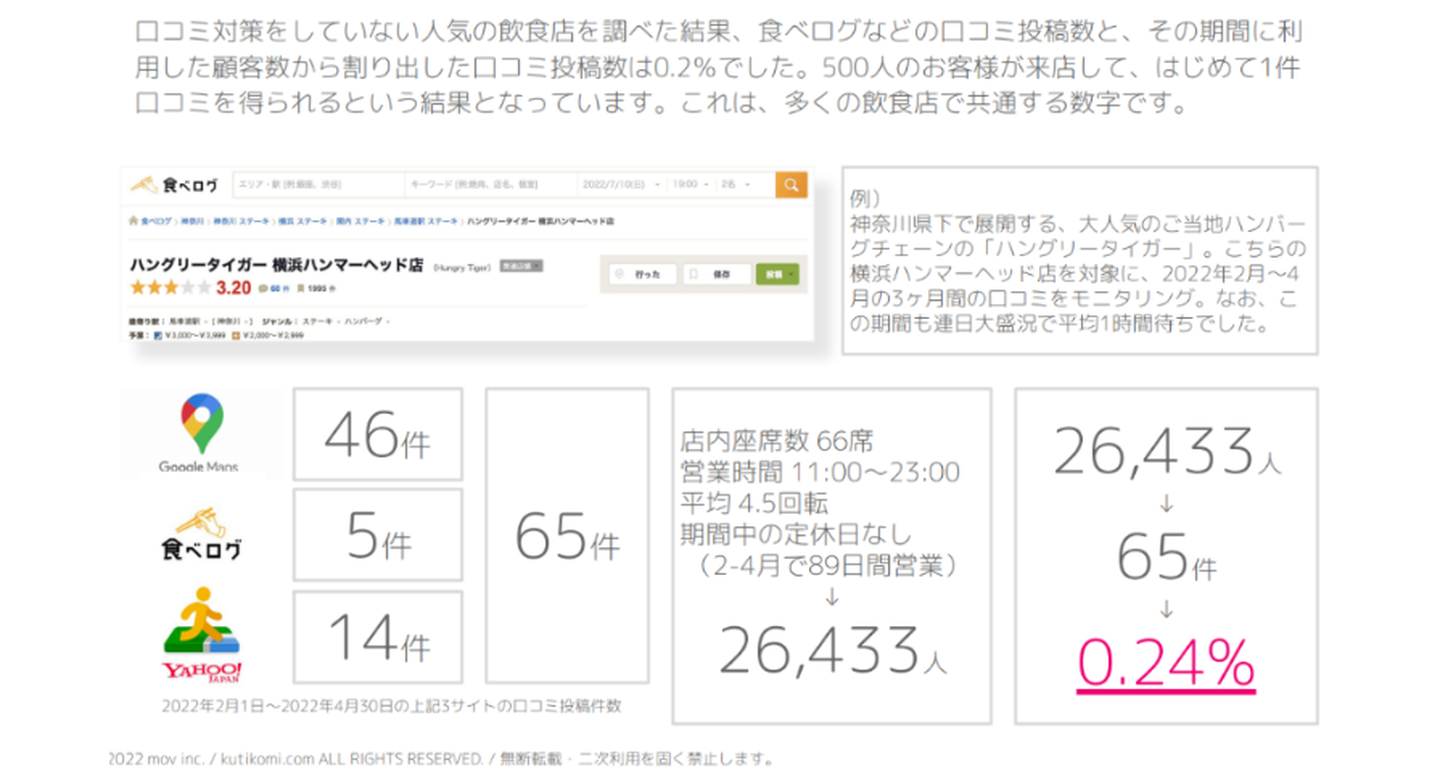Click the 店内座席数 66席 line
This screenshot has height=776, width=1440.
tap(777, 440)
